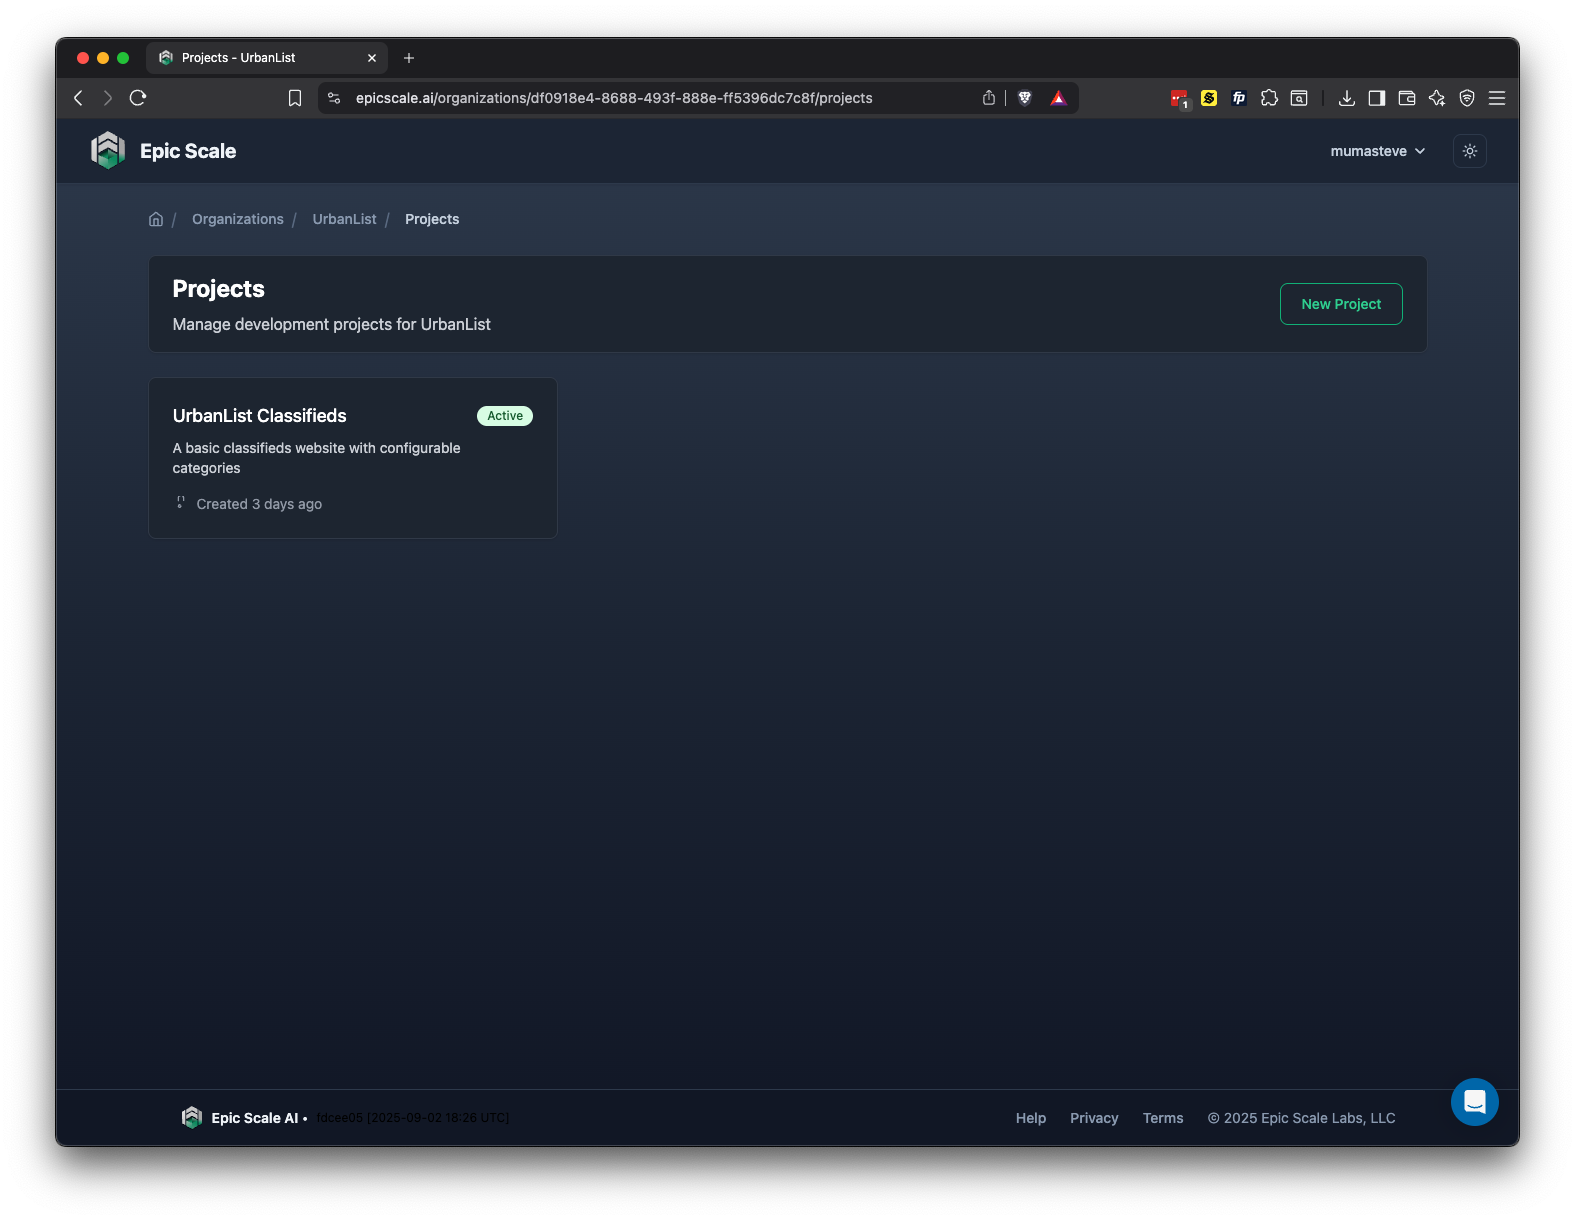Open Leo AI sparkle icon
The image size is (1575, 1220).
point(1437,98)
